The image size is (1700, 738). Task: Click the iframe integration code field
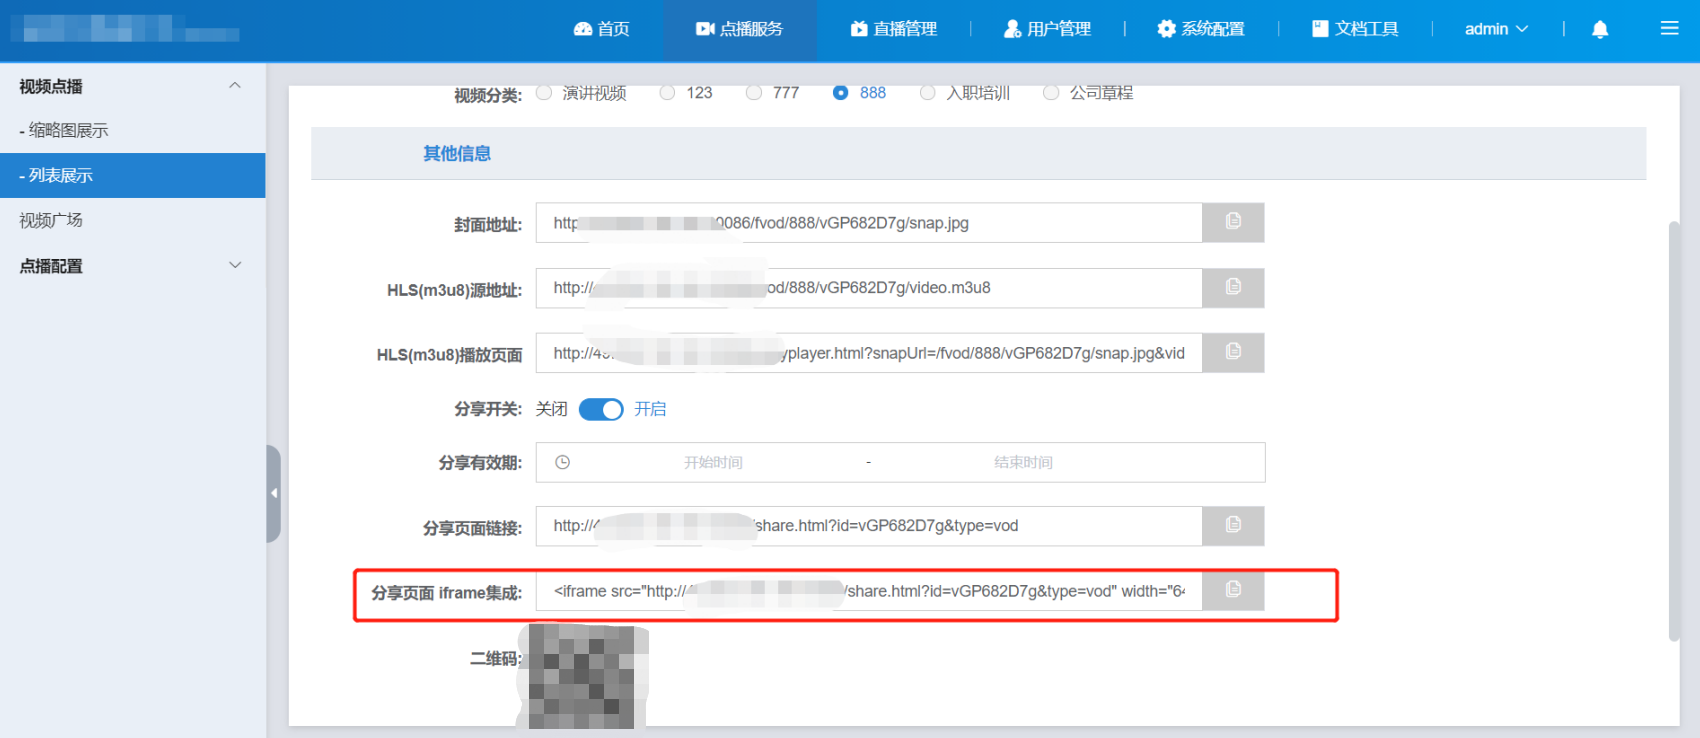869,590
